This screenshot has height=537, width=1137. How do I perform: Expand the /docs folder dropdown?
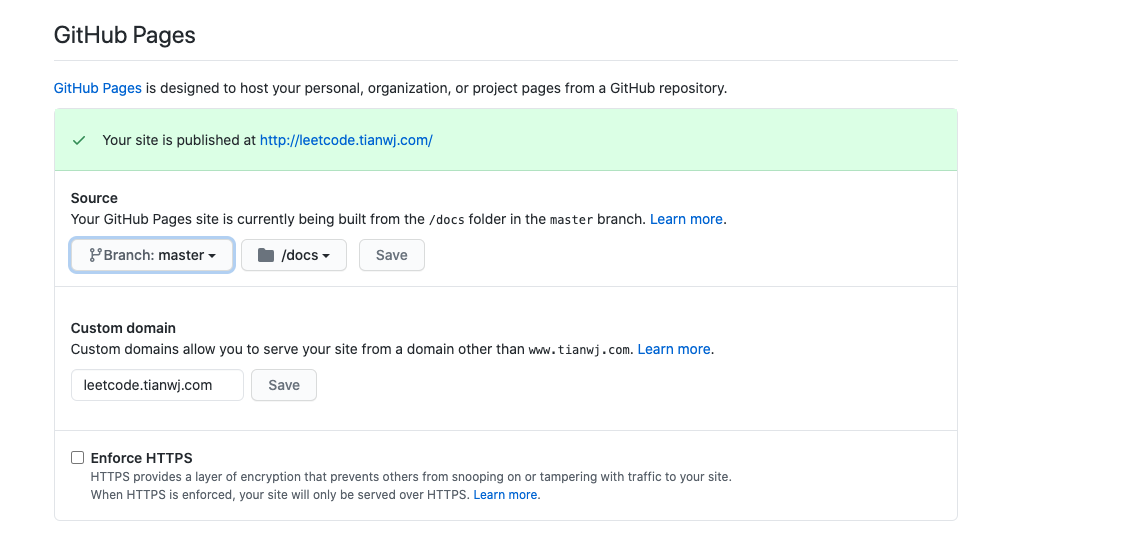pos(294,255)
